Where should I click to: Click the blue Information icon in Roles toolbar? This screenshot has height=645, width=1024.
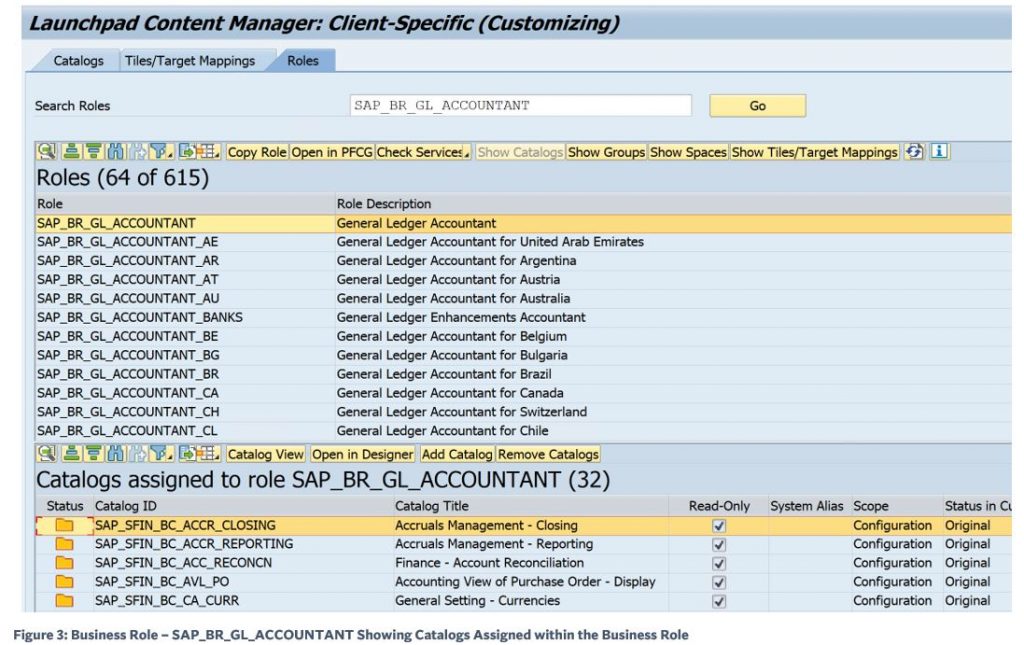coord(939,151)
